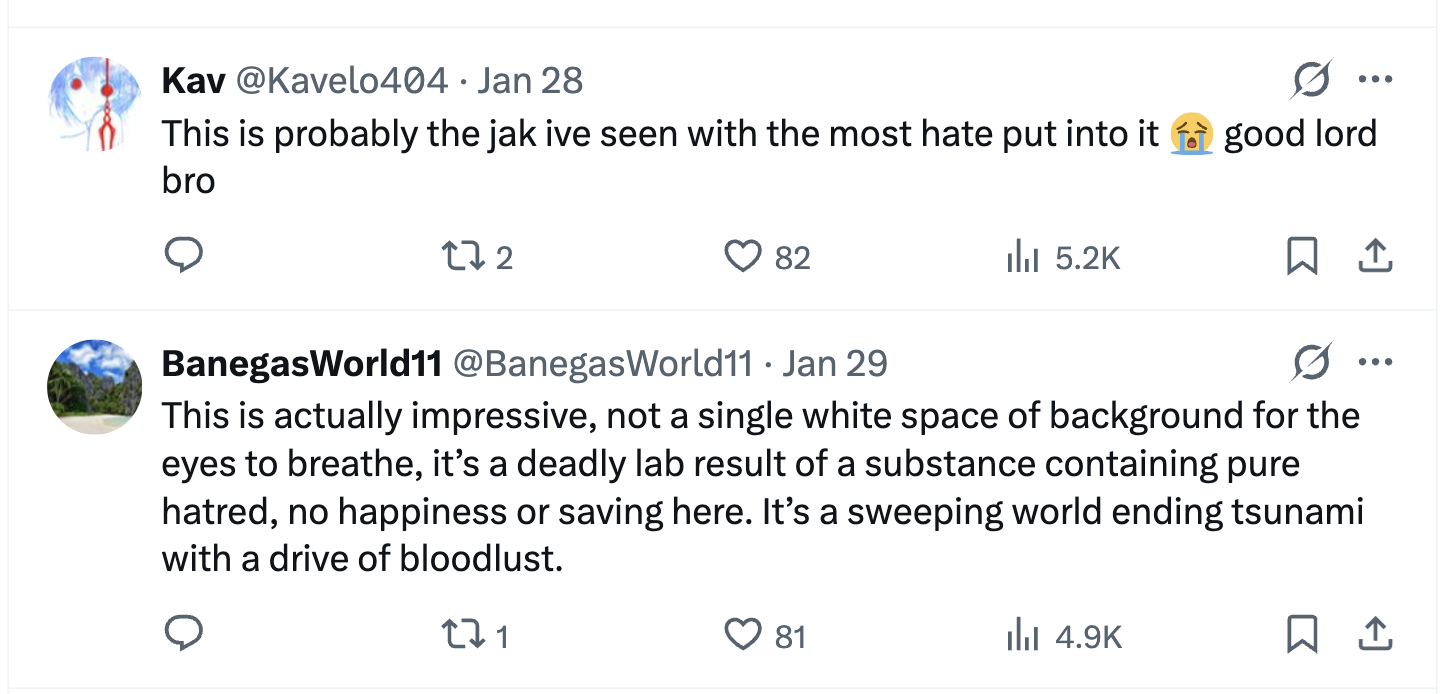Open the Jan 29 timestamp link
The image size is (1446, 694).
[835, 363]
